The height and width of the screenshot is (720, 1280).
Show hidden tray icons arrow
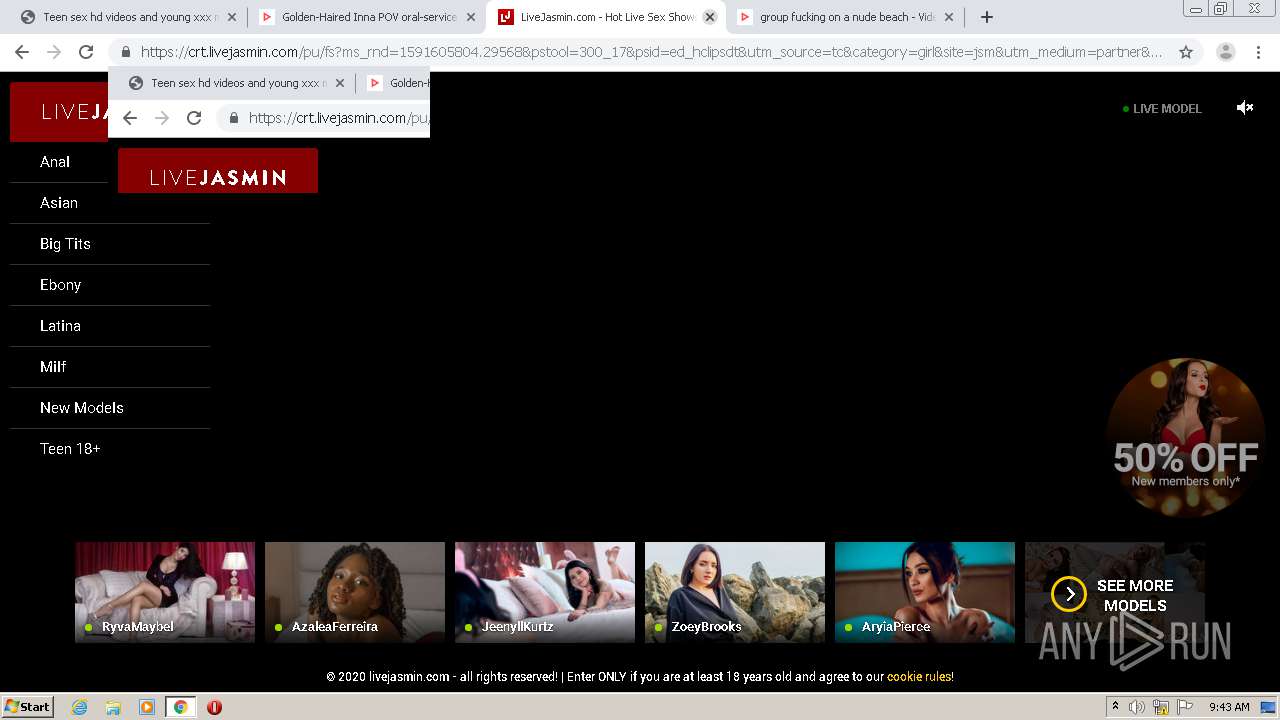click(1115, 707)
